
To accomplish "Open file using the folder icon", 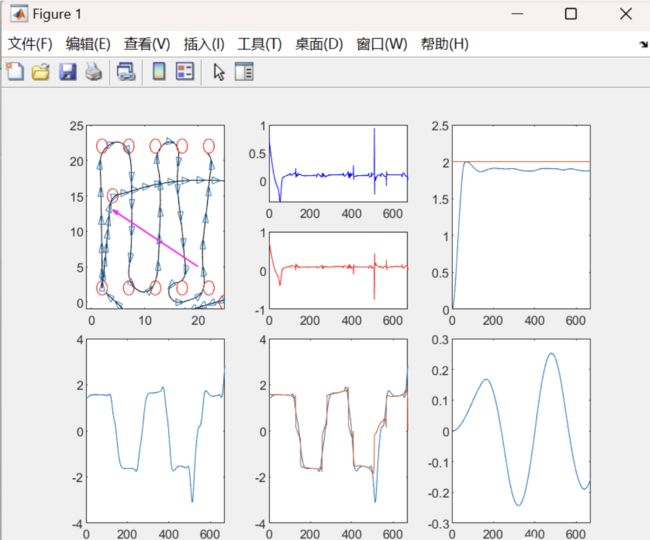I will [41, 72].
